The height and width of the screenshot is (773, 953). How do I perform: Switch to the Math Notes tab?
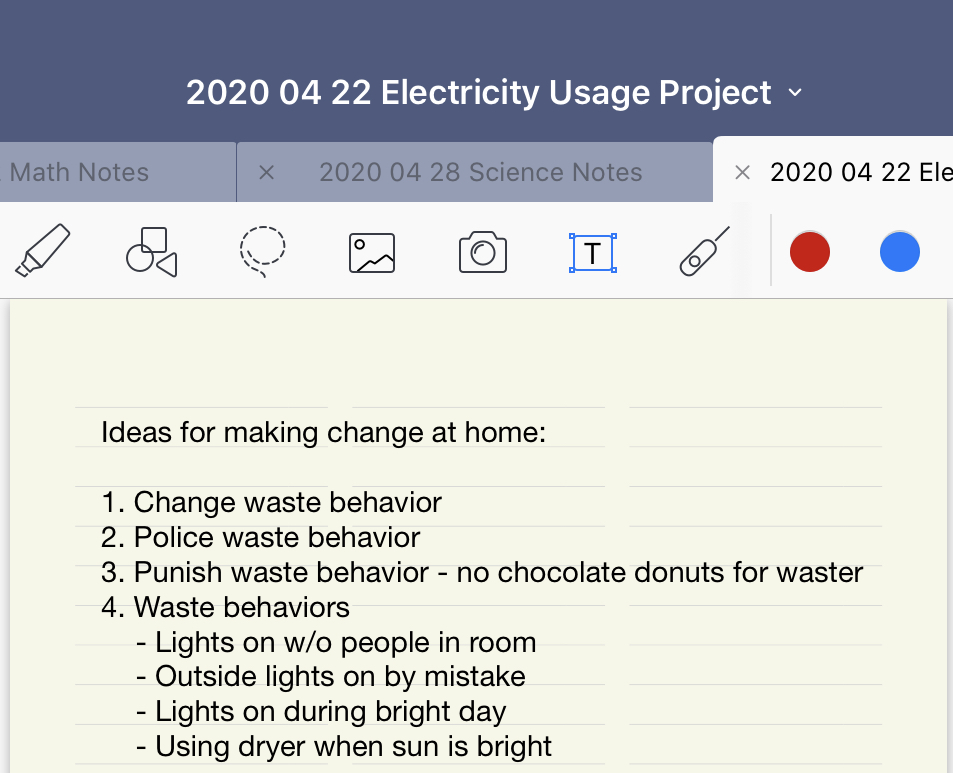[x=80, y=172]
